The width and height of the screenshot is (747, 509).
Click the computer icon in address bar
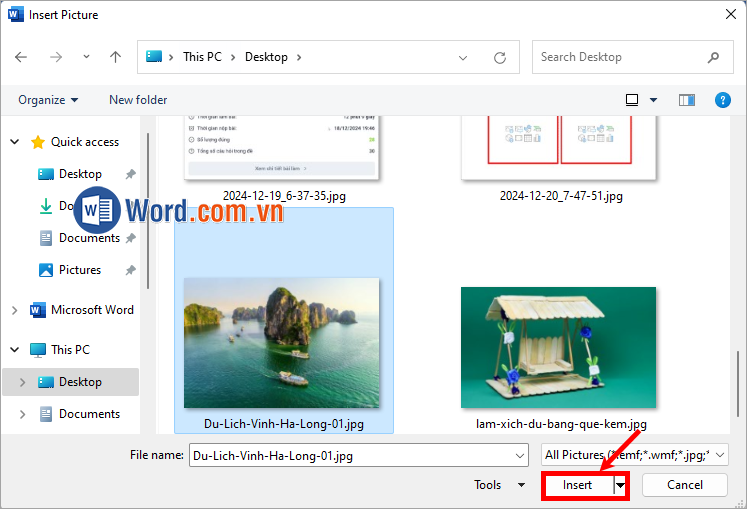(154, 57)
